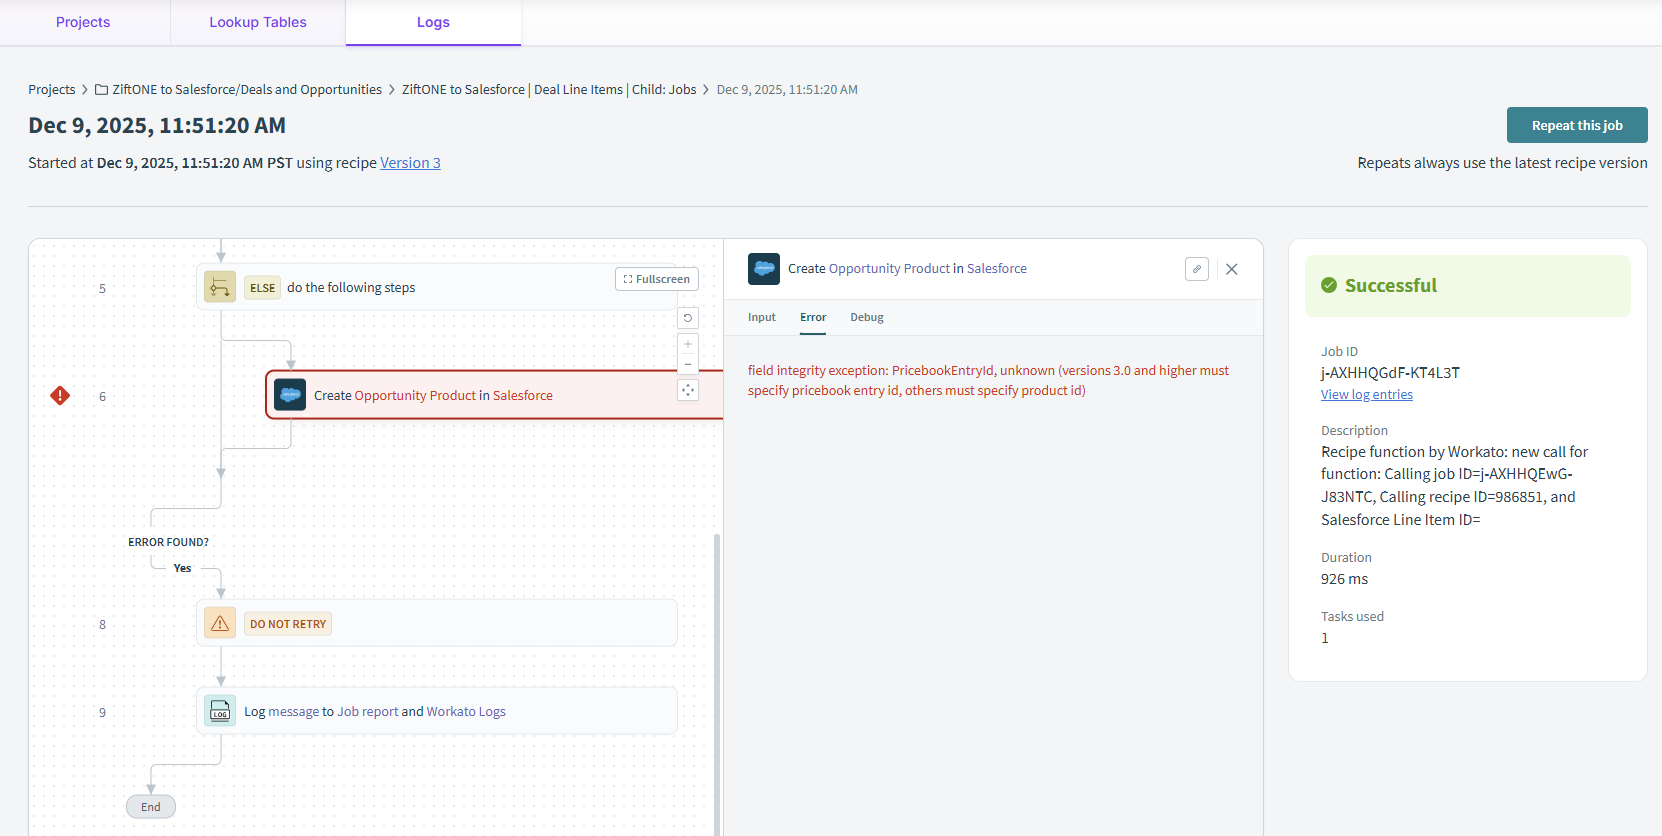Close the step details panel
Viewport: 1662px width, 836px height.
[x=1232, y=269]
